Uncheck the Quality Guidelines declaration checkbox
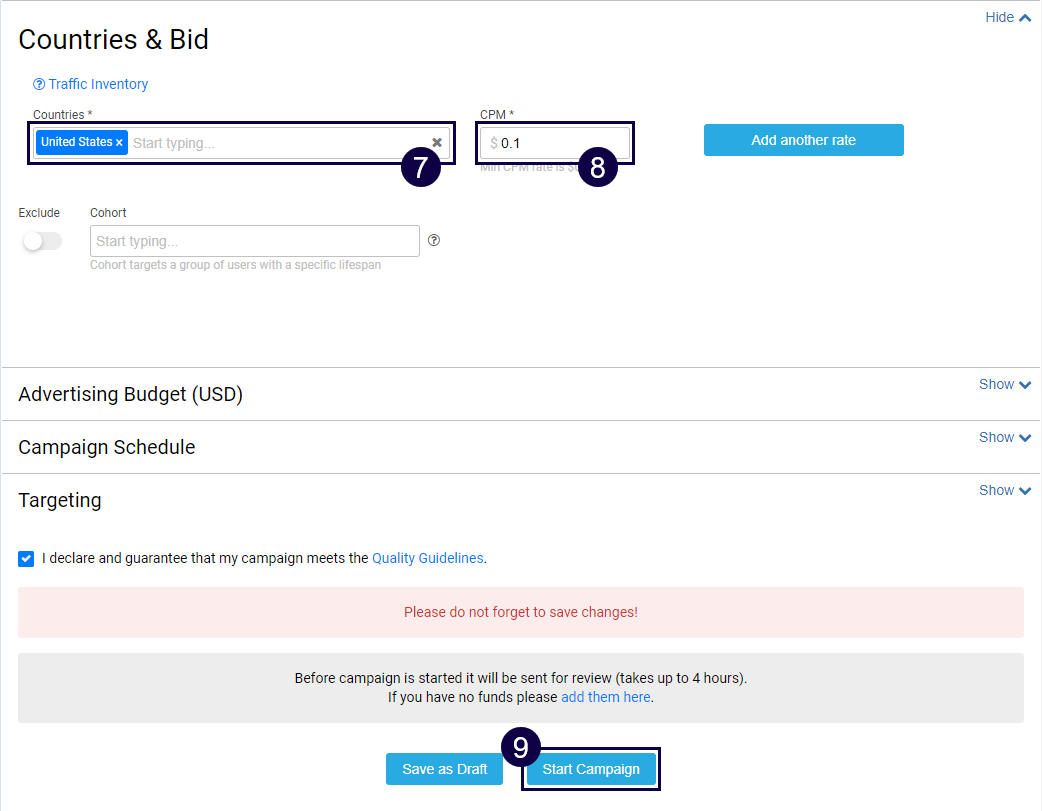The width and height of the screenshot is (1042, 811). coord(26,558)
